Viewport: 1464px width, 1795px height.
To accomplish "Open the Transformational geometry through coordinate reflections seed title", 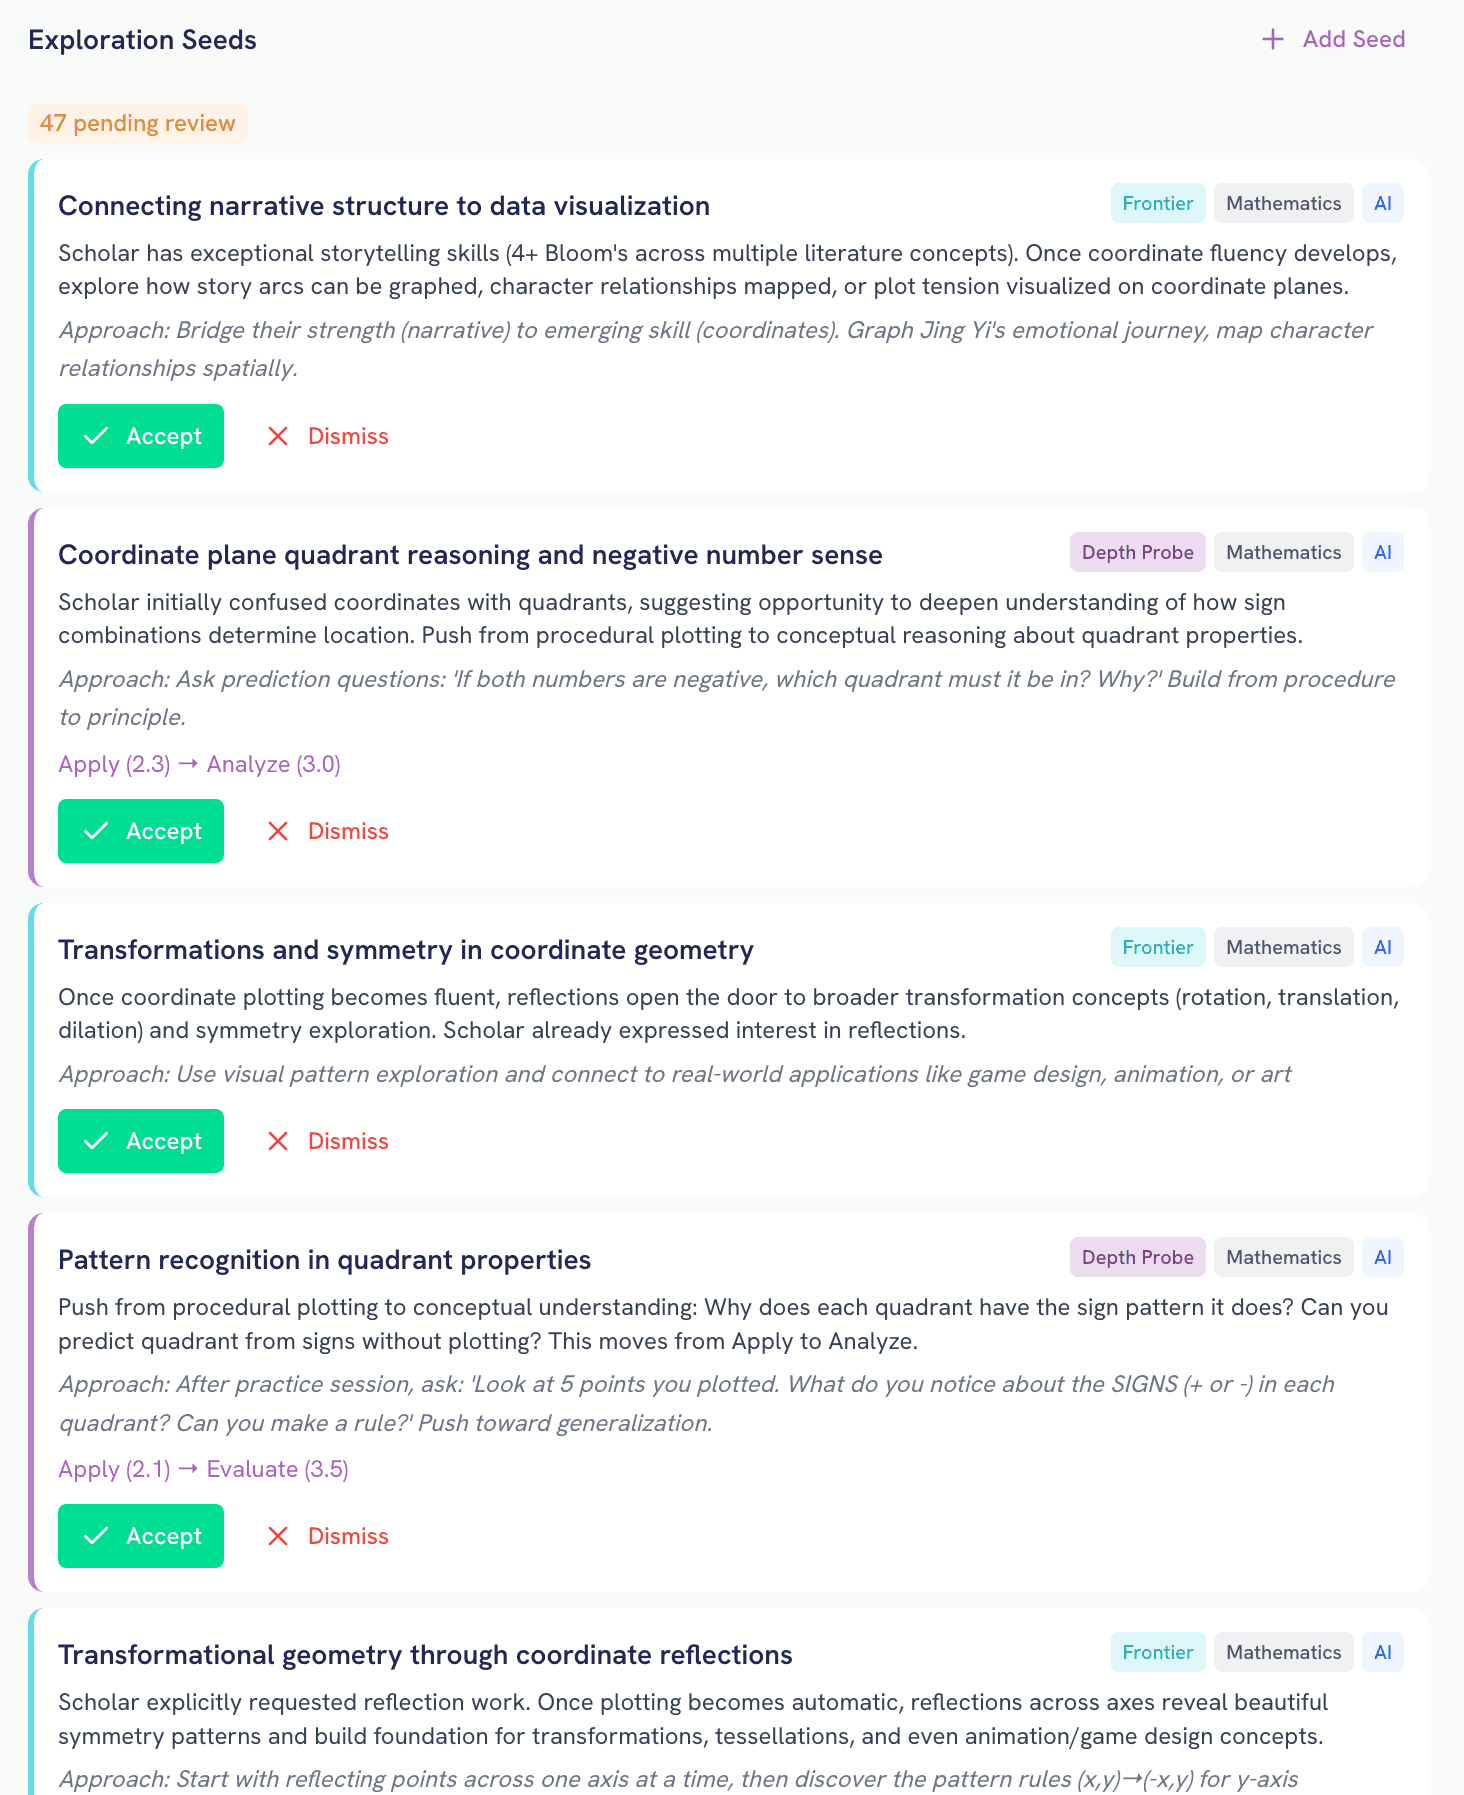I will [x=425, y=1655].
